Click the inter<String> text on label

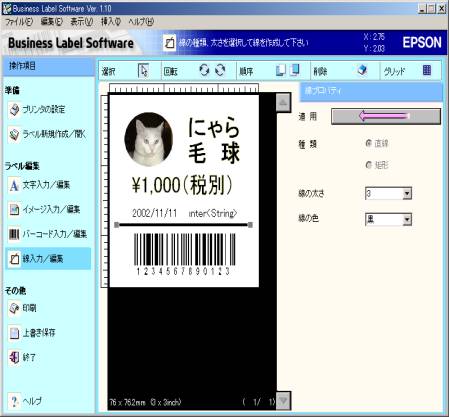click(x=213, y=213)
